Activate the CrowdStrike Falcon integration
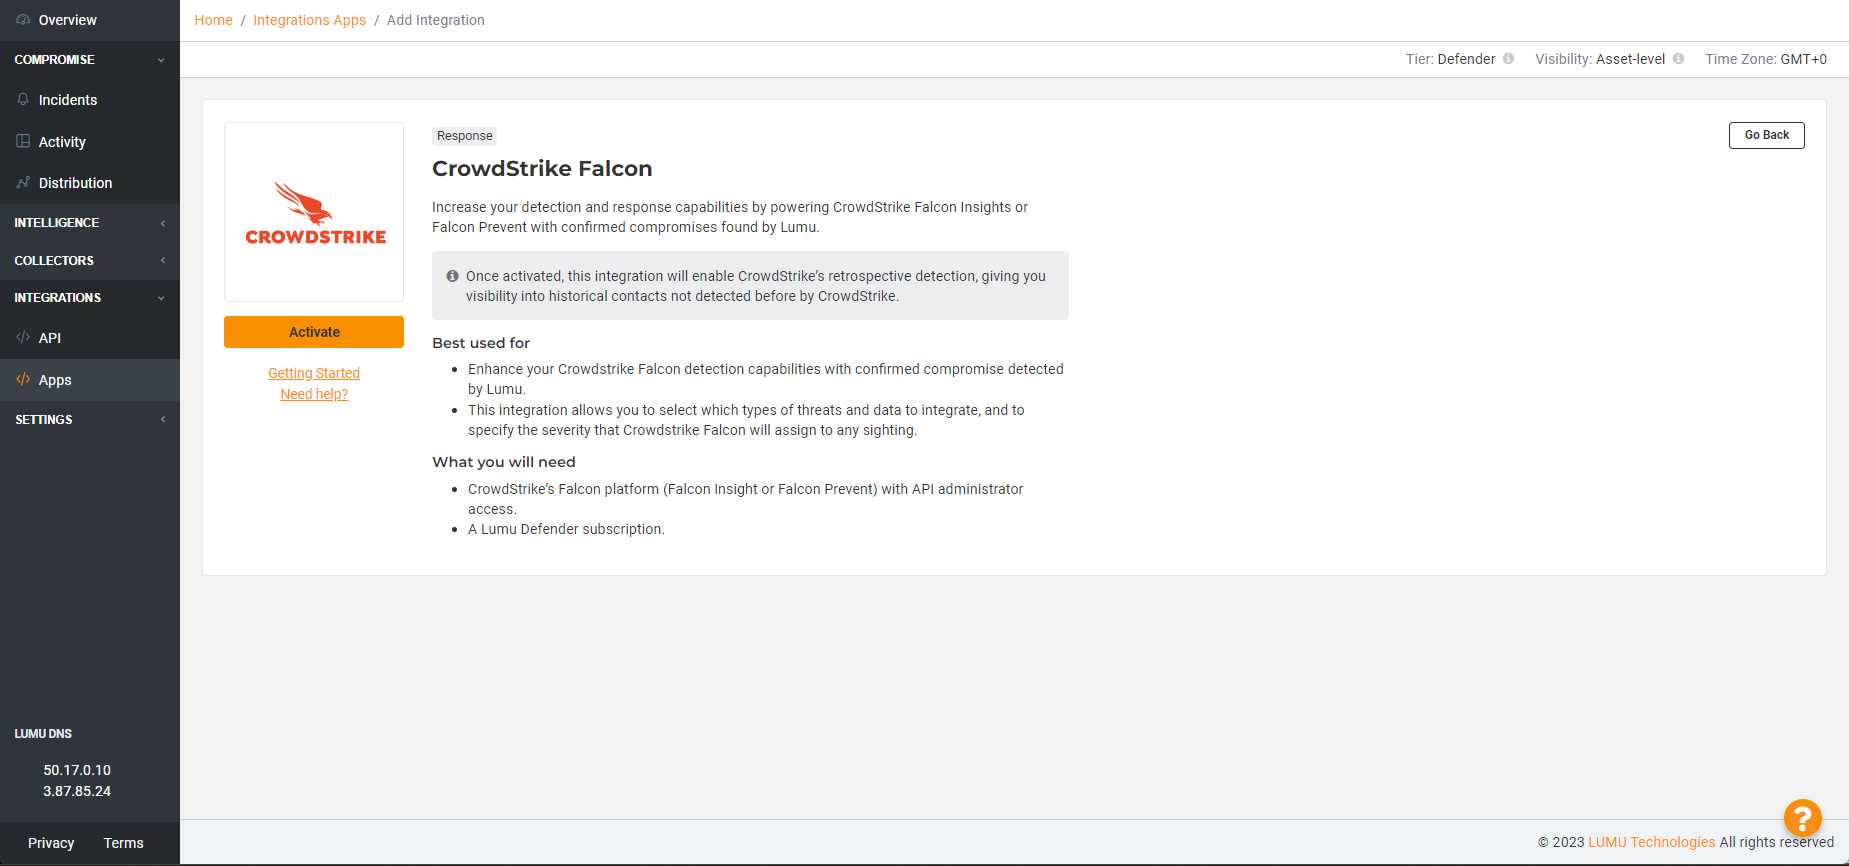Image resolution: width=1849 pixels, height=866 pixels. (314, 332)
